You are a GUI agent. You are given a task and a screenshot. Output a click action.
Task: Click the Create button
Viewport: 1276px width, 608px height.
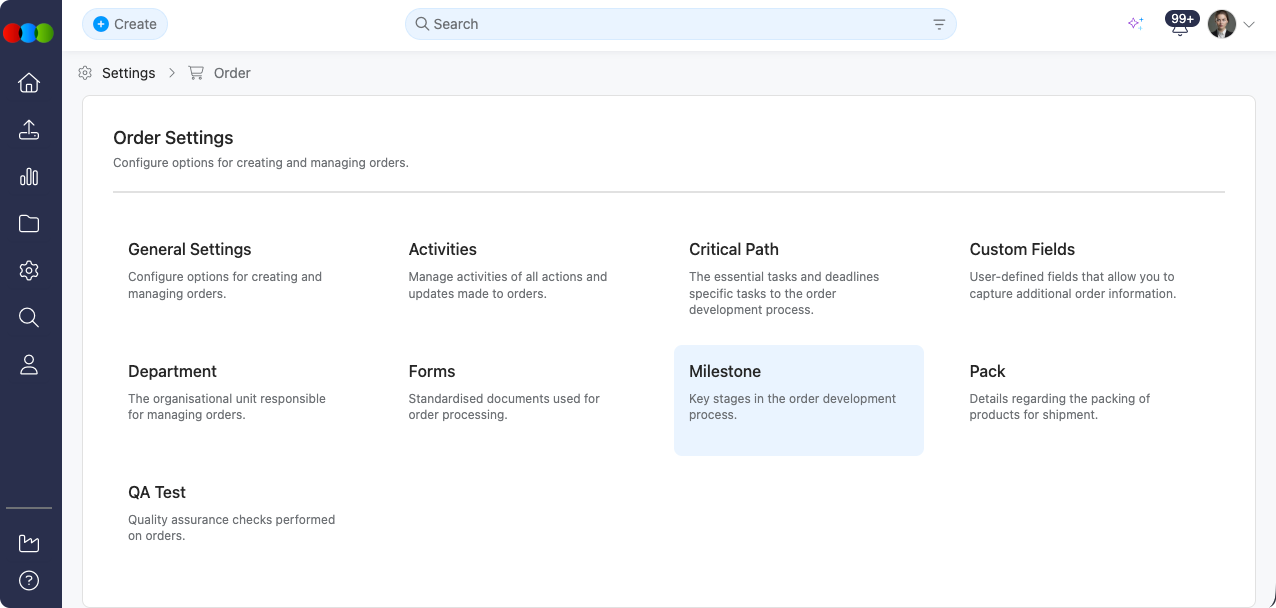(125, 24)
